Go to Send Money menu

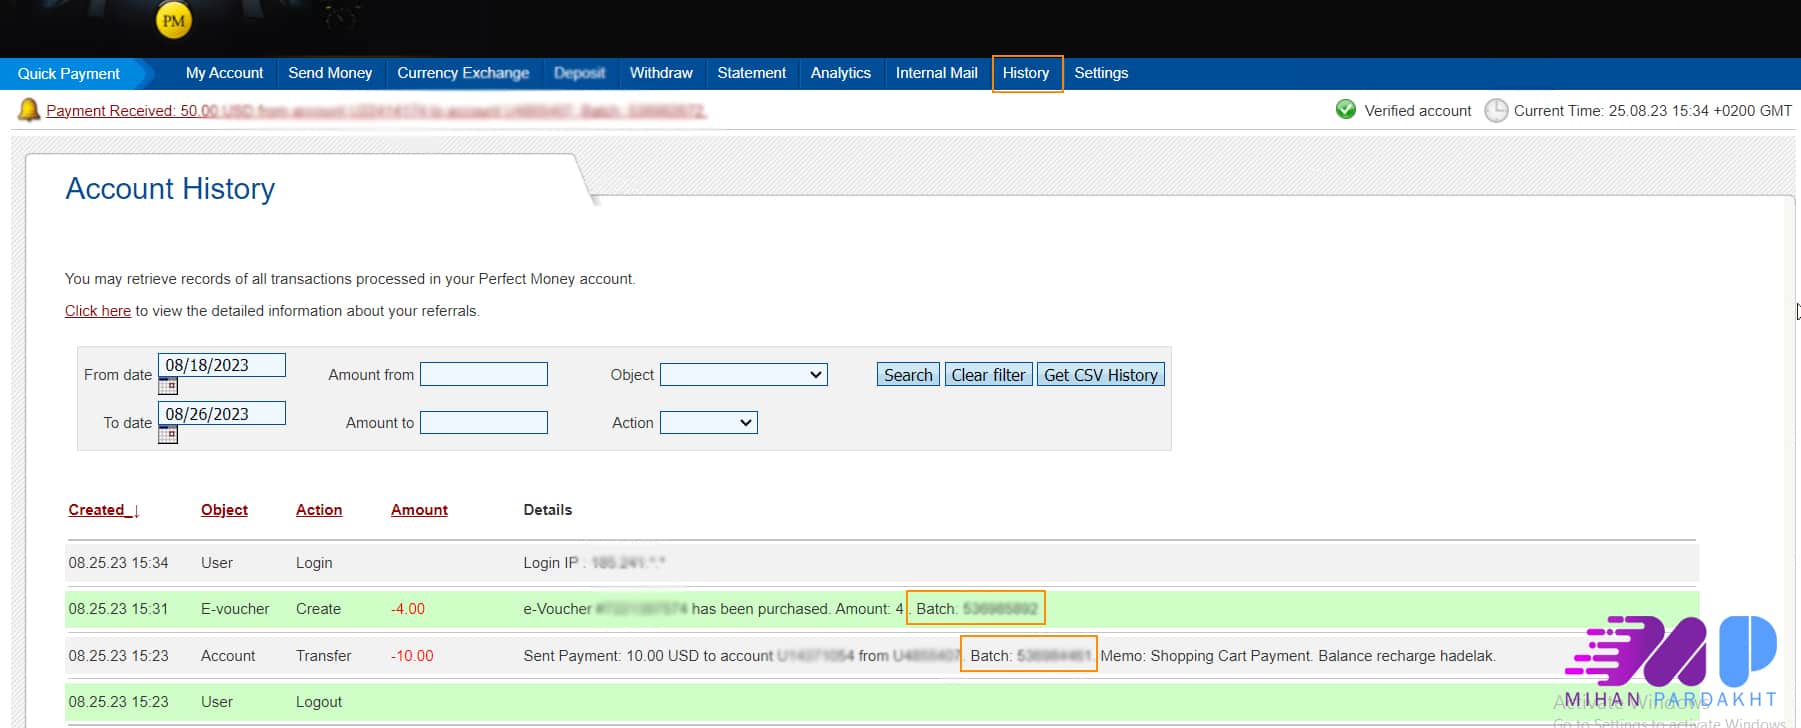330,73
